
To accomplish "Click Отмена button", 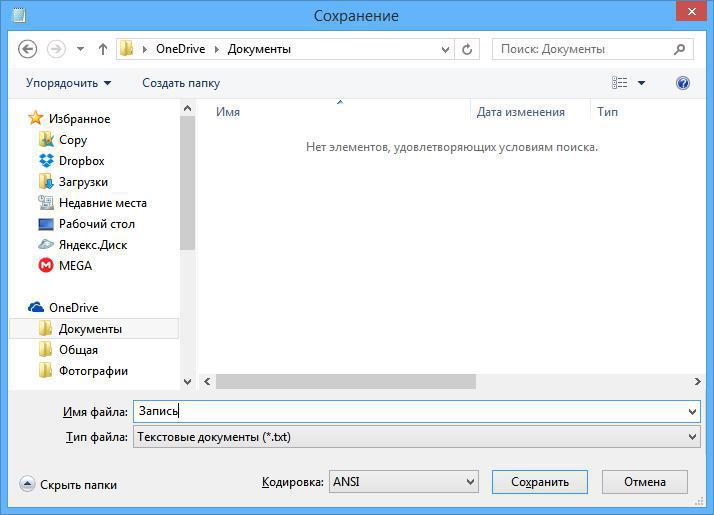I will (645, 482).
